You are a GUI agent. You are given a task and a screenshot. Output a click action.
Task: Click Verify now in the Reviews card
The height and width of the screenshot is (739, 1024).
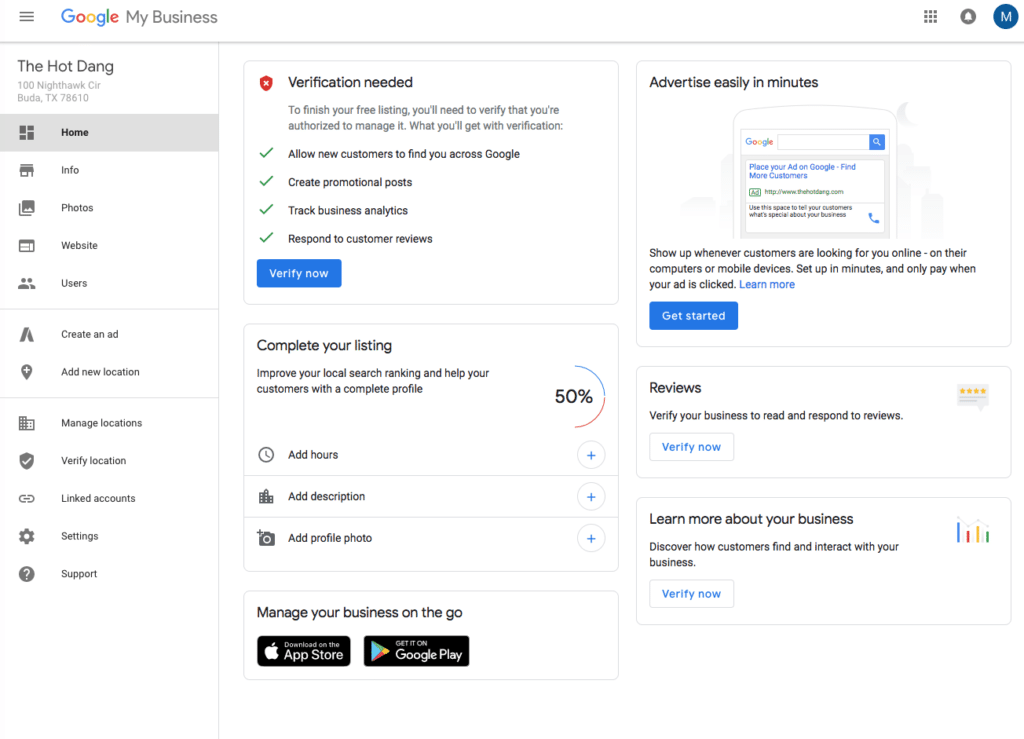pos(691,447)
